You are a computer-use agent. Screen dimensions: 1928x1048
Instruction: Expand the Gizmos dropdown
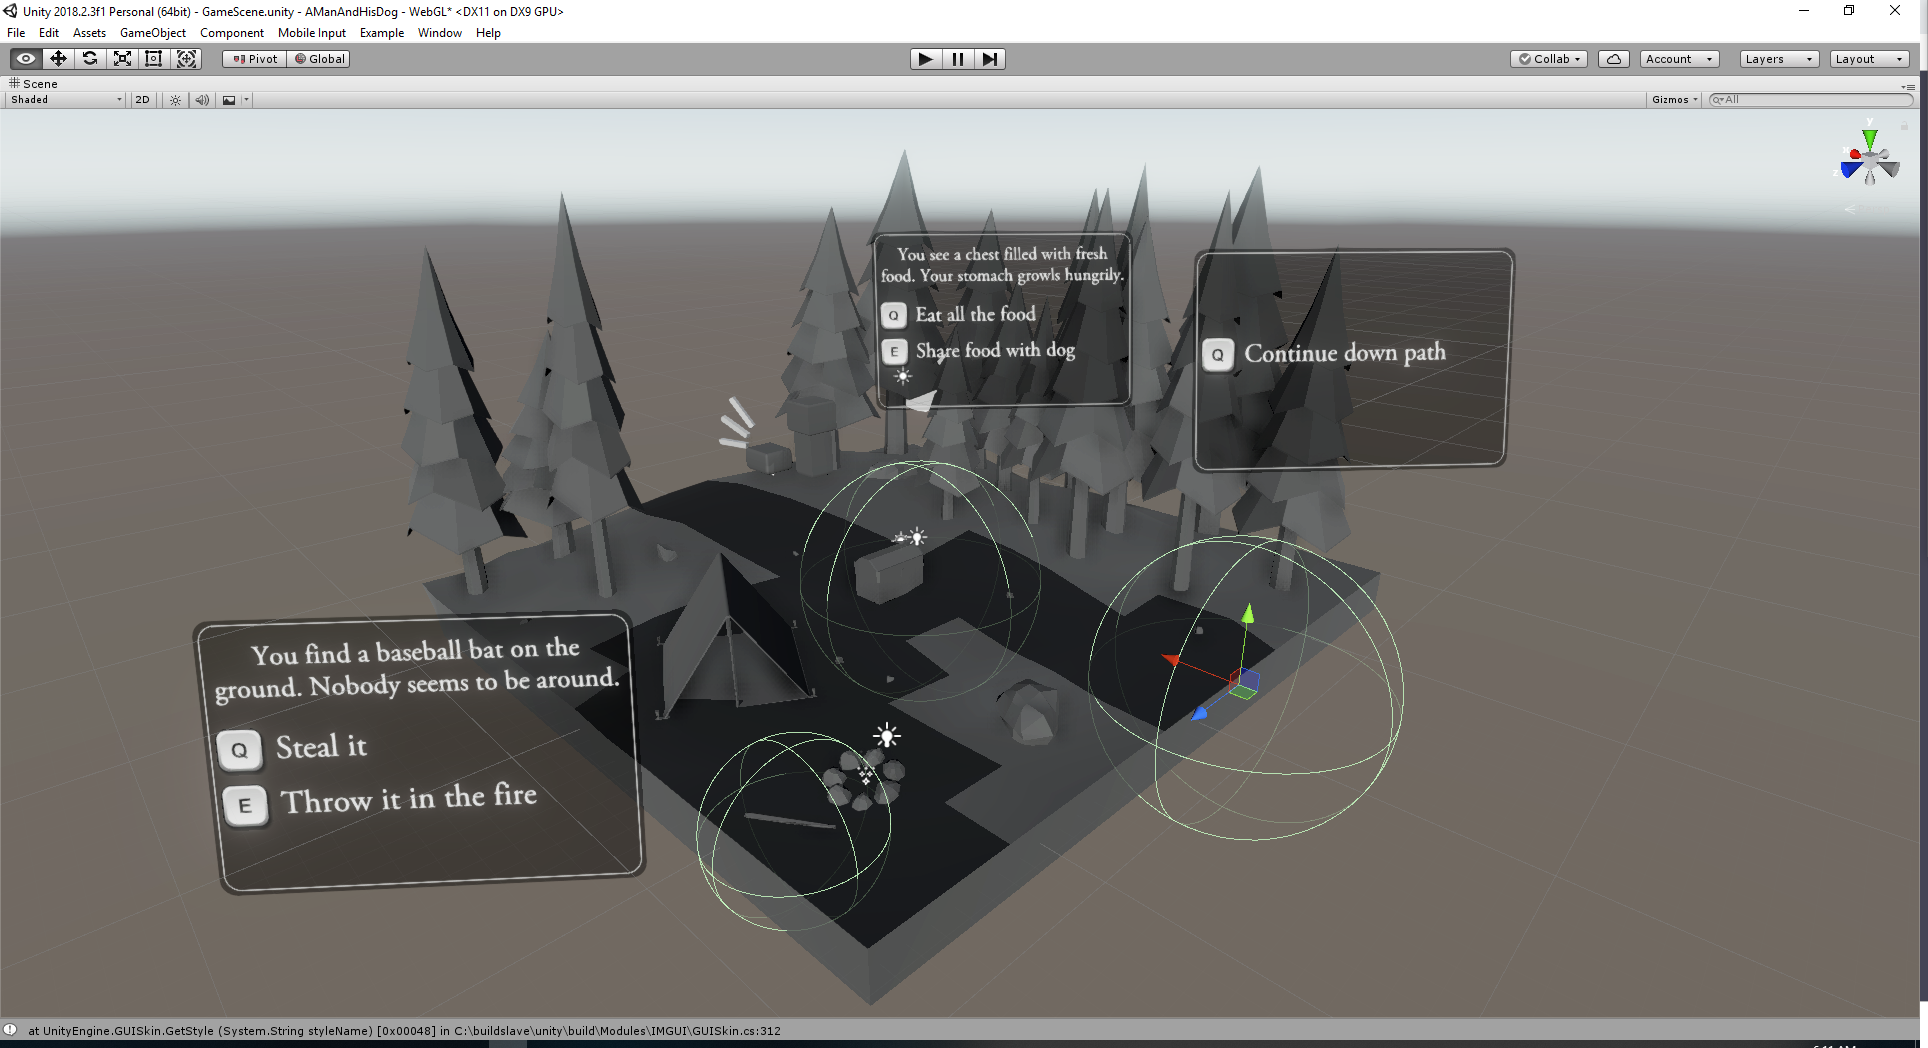1674,100
